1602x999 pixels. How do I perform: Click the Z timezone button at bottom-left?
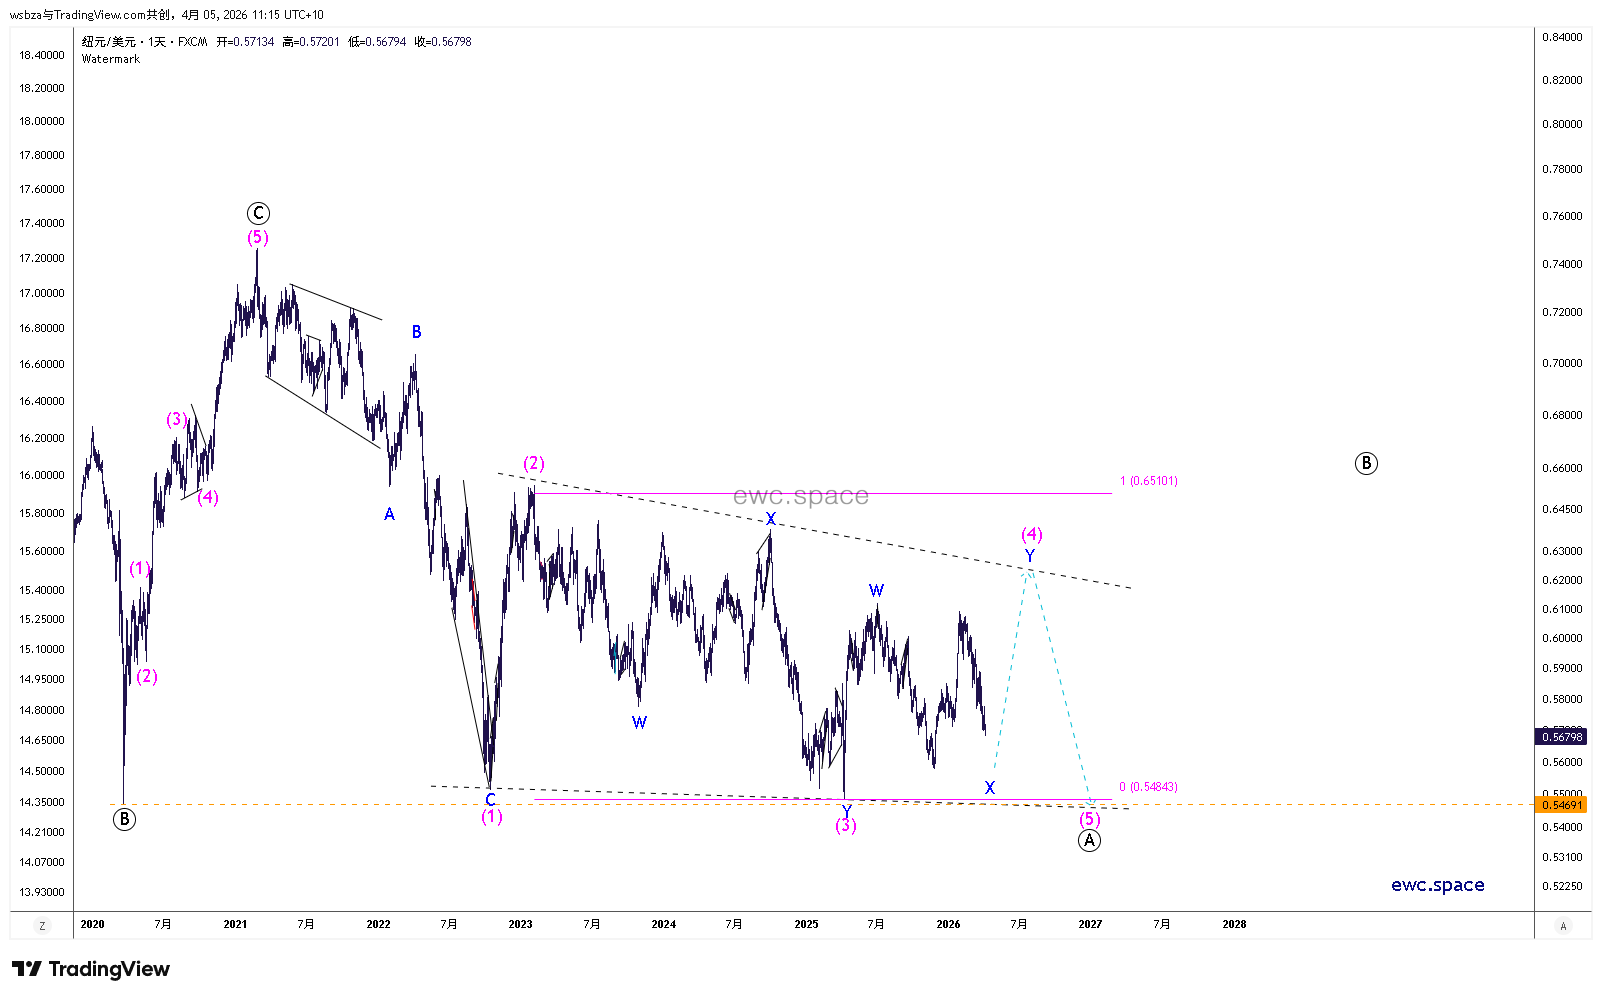42,926
